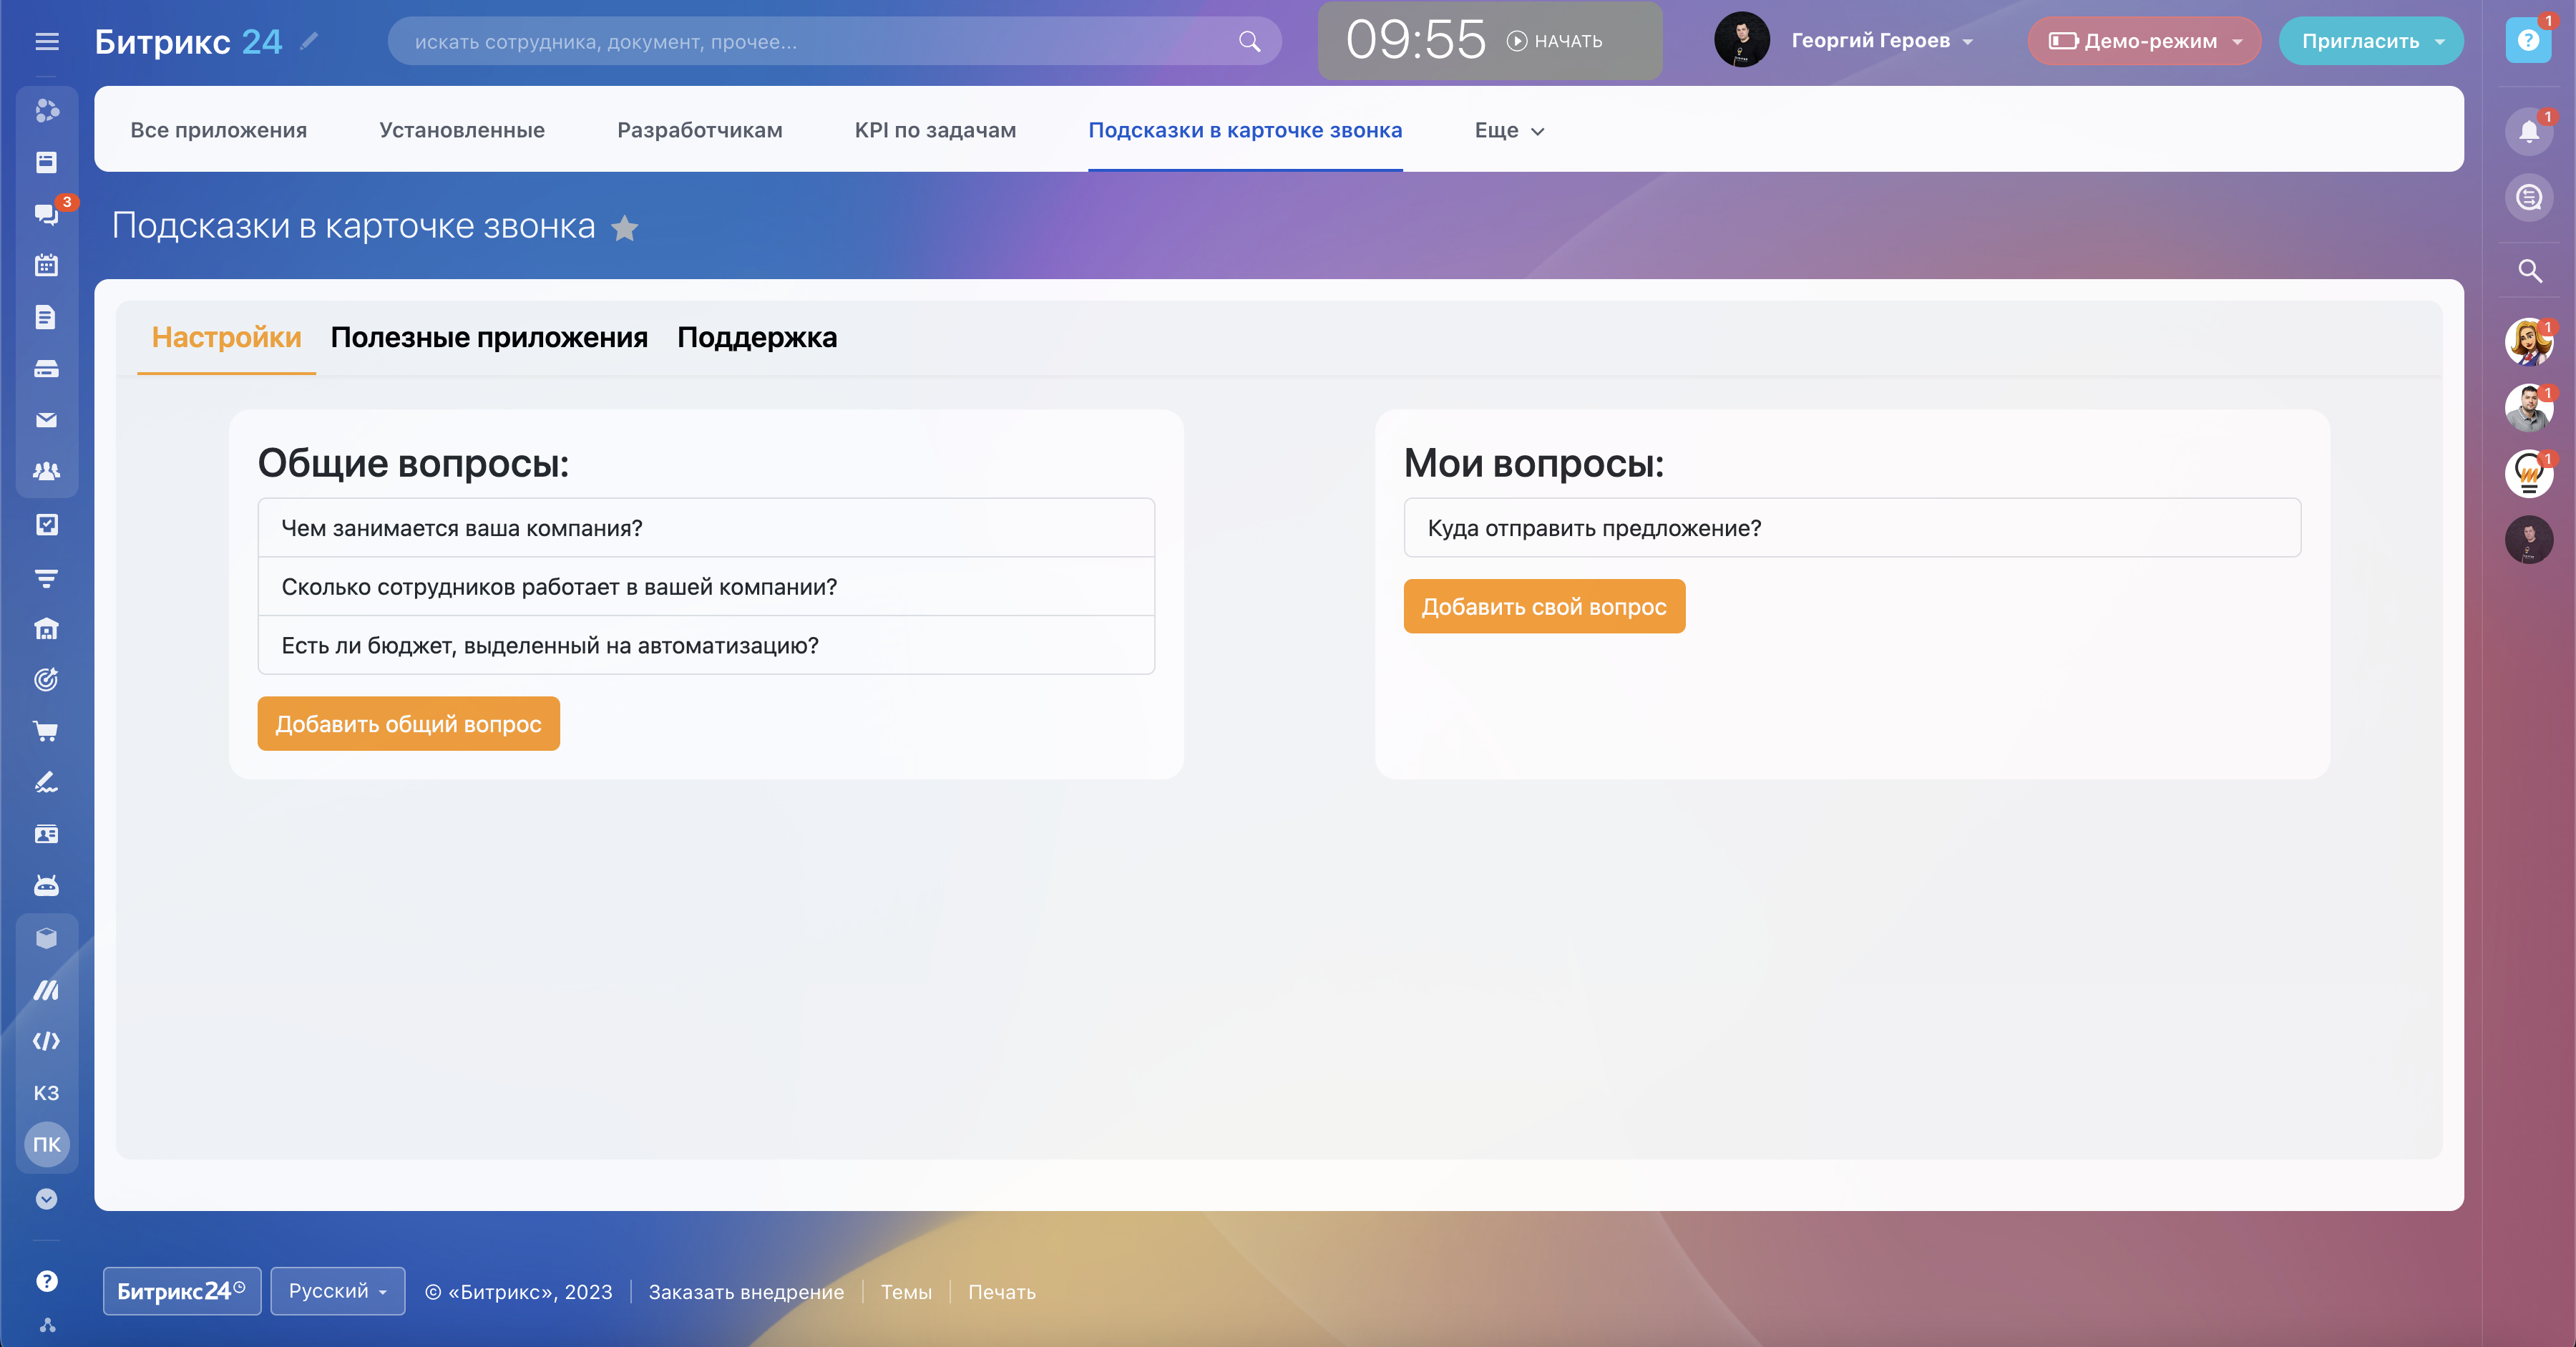This screenshot has width=2576, height=1347.
Task: Open the help question mark in the top right
Action: pos(2528,41)
